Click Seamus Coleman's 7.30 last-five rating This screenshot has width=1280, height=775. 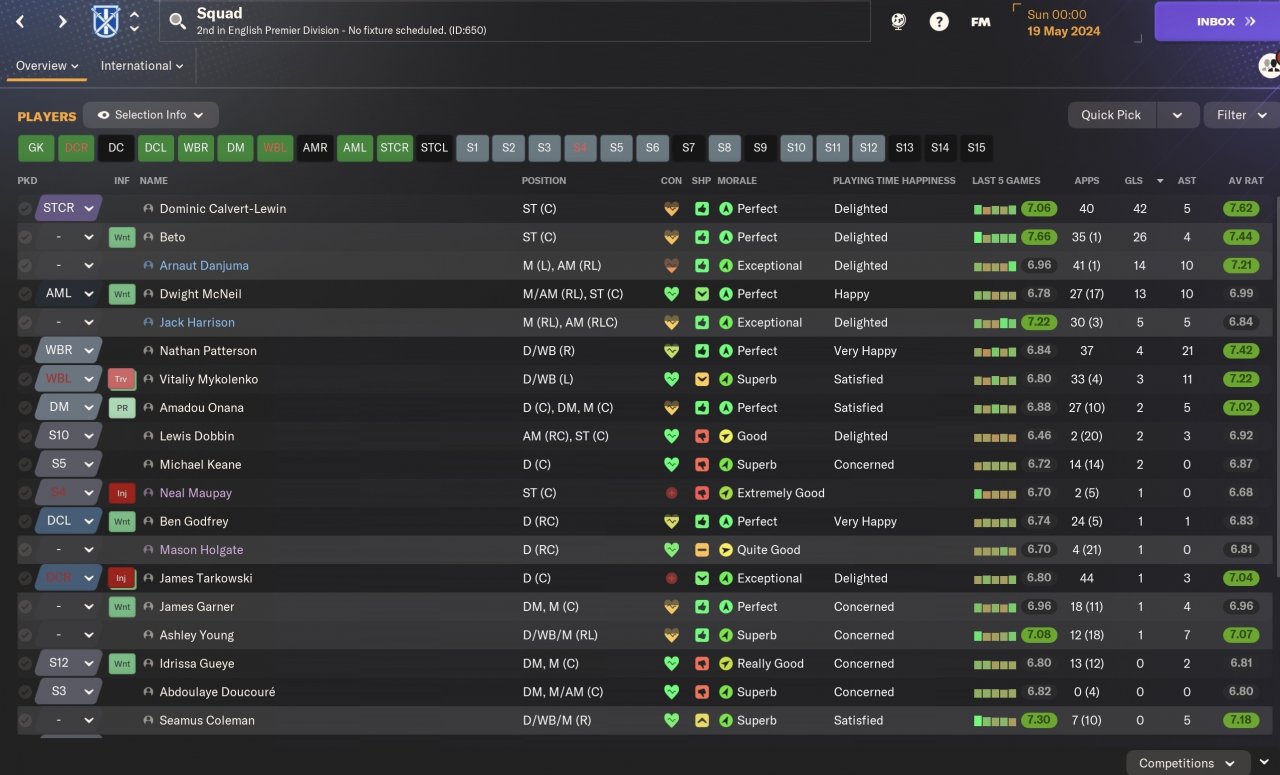pos(1038,720)
